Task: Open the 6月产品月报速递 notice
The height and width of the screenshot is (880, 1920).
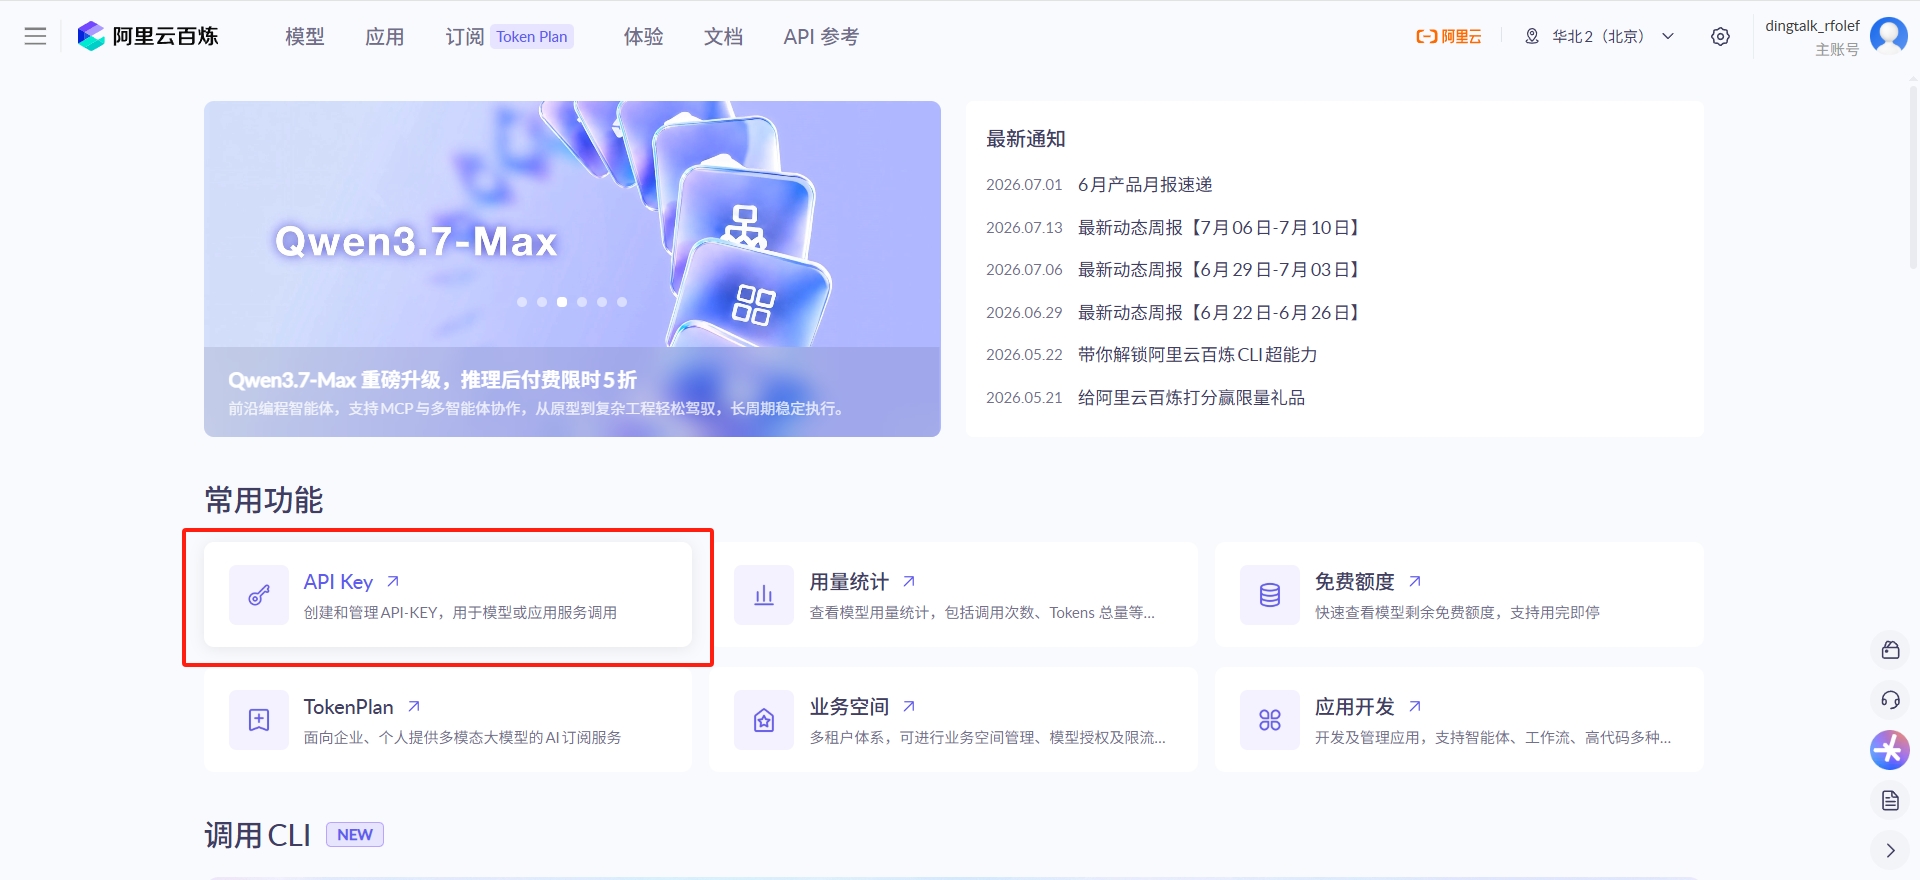Action: tap(1145, 185)
